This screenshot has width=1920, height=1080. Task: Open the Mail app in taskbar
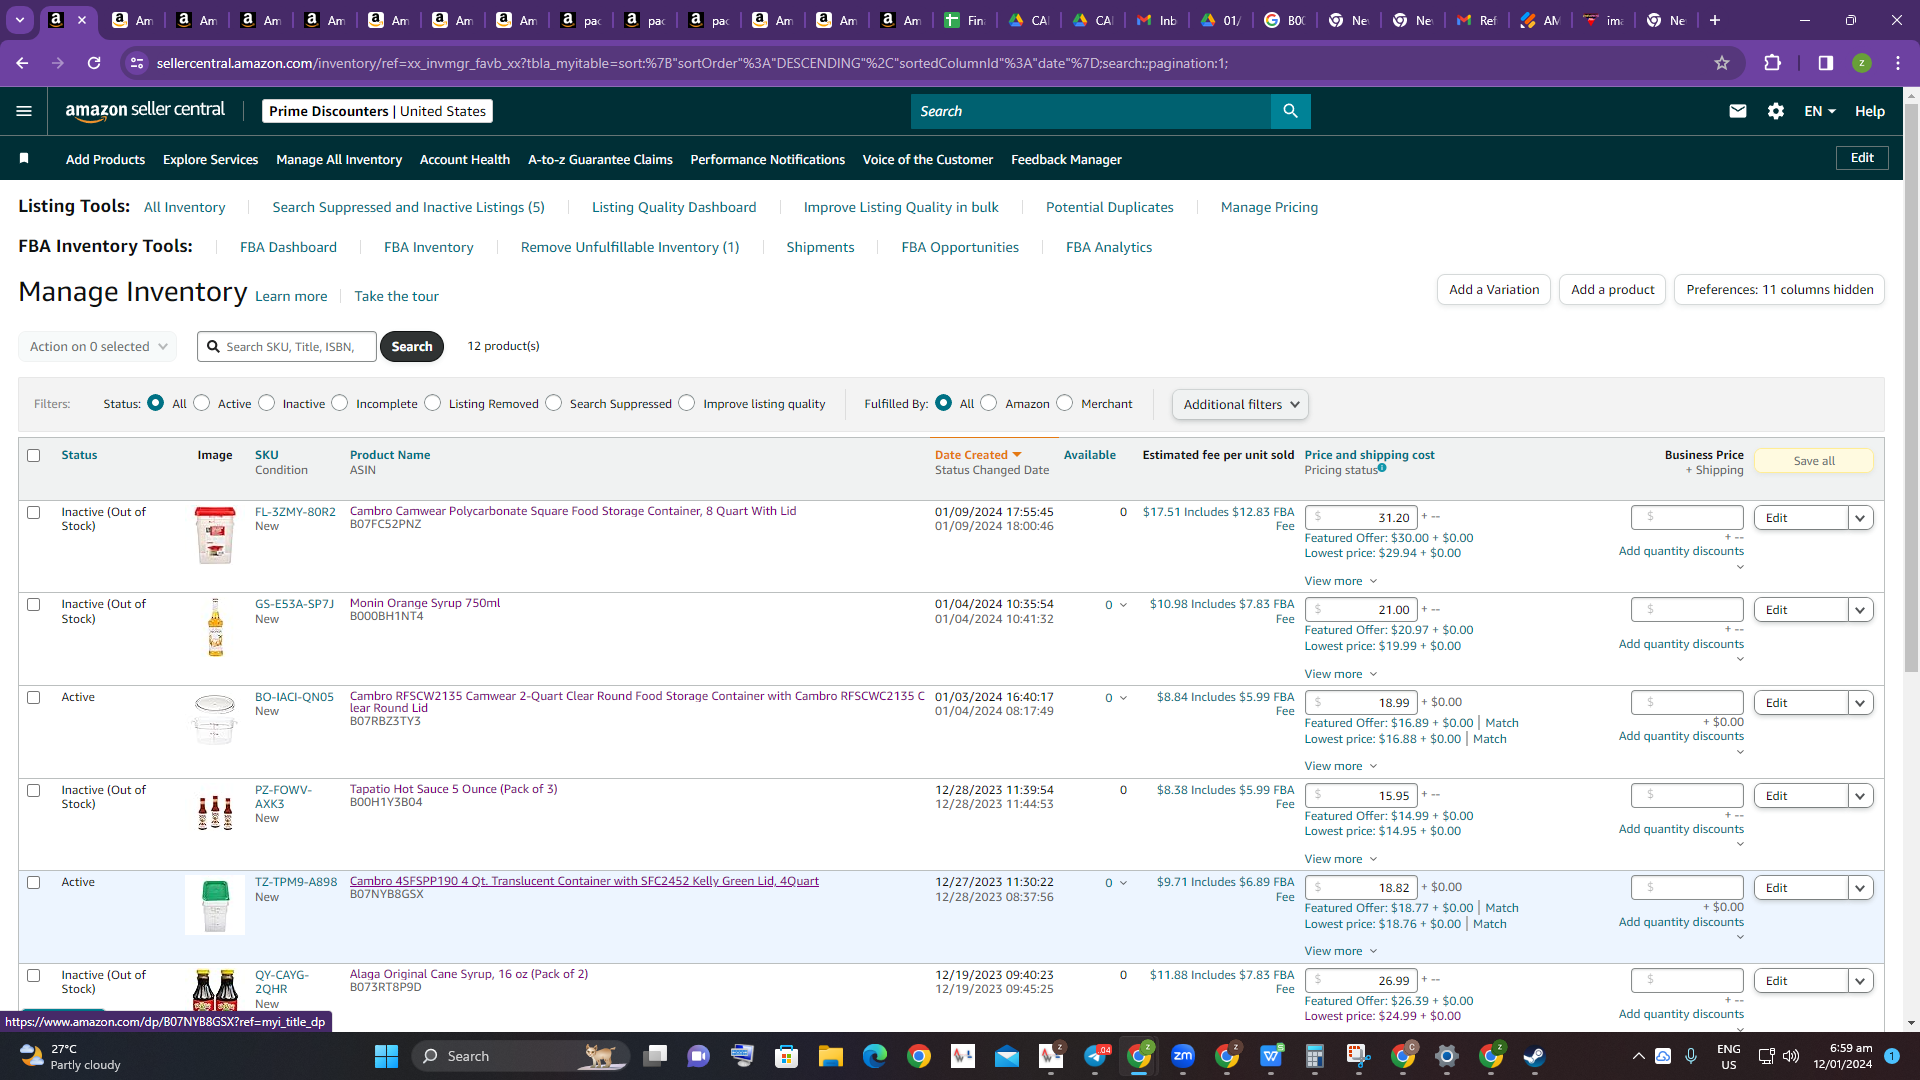[1007, 1056]
